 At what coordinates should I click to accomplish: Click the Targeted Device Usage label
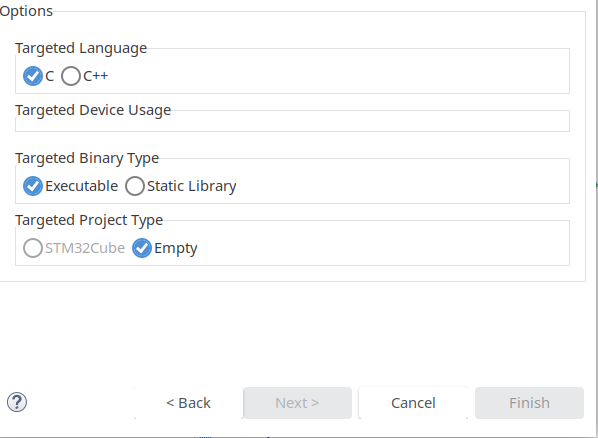93,110
